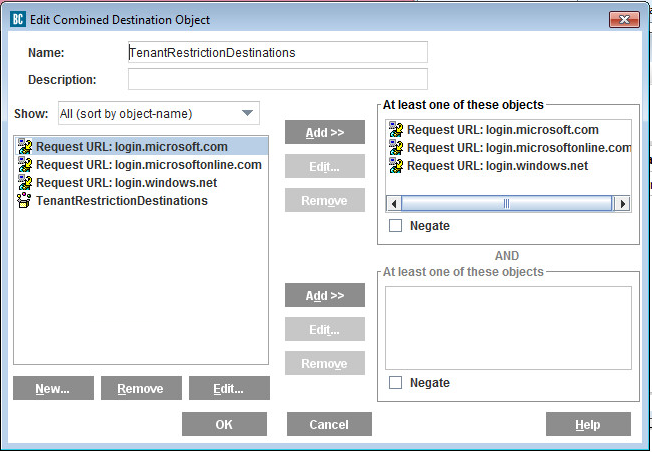This screenshot has height=452, width=652.
Task: Click login.microsoft.com icon in right objects box
Action: pyautogui.click(x=396, y=130)
